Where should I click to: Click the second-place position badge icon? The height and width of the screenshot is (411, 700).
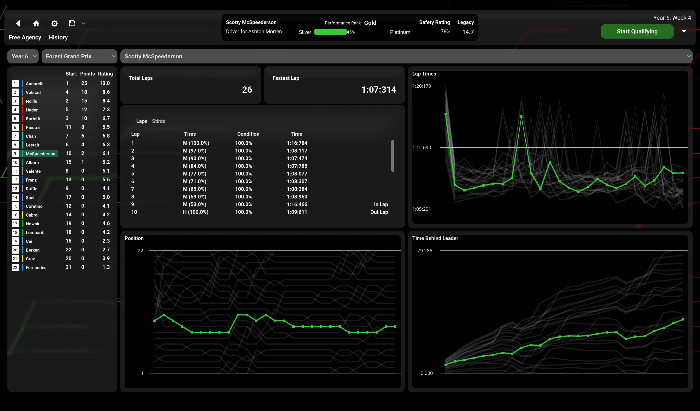pyautogui.click(x=15, y=92)
